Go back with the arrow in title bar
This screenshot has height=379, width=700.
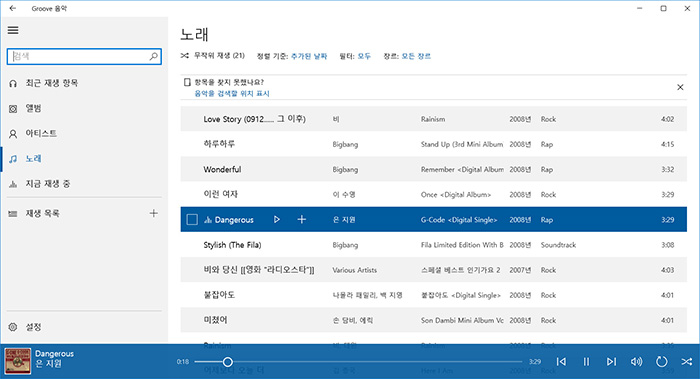tap(12, 8)
